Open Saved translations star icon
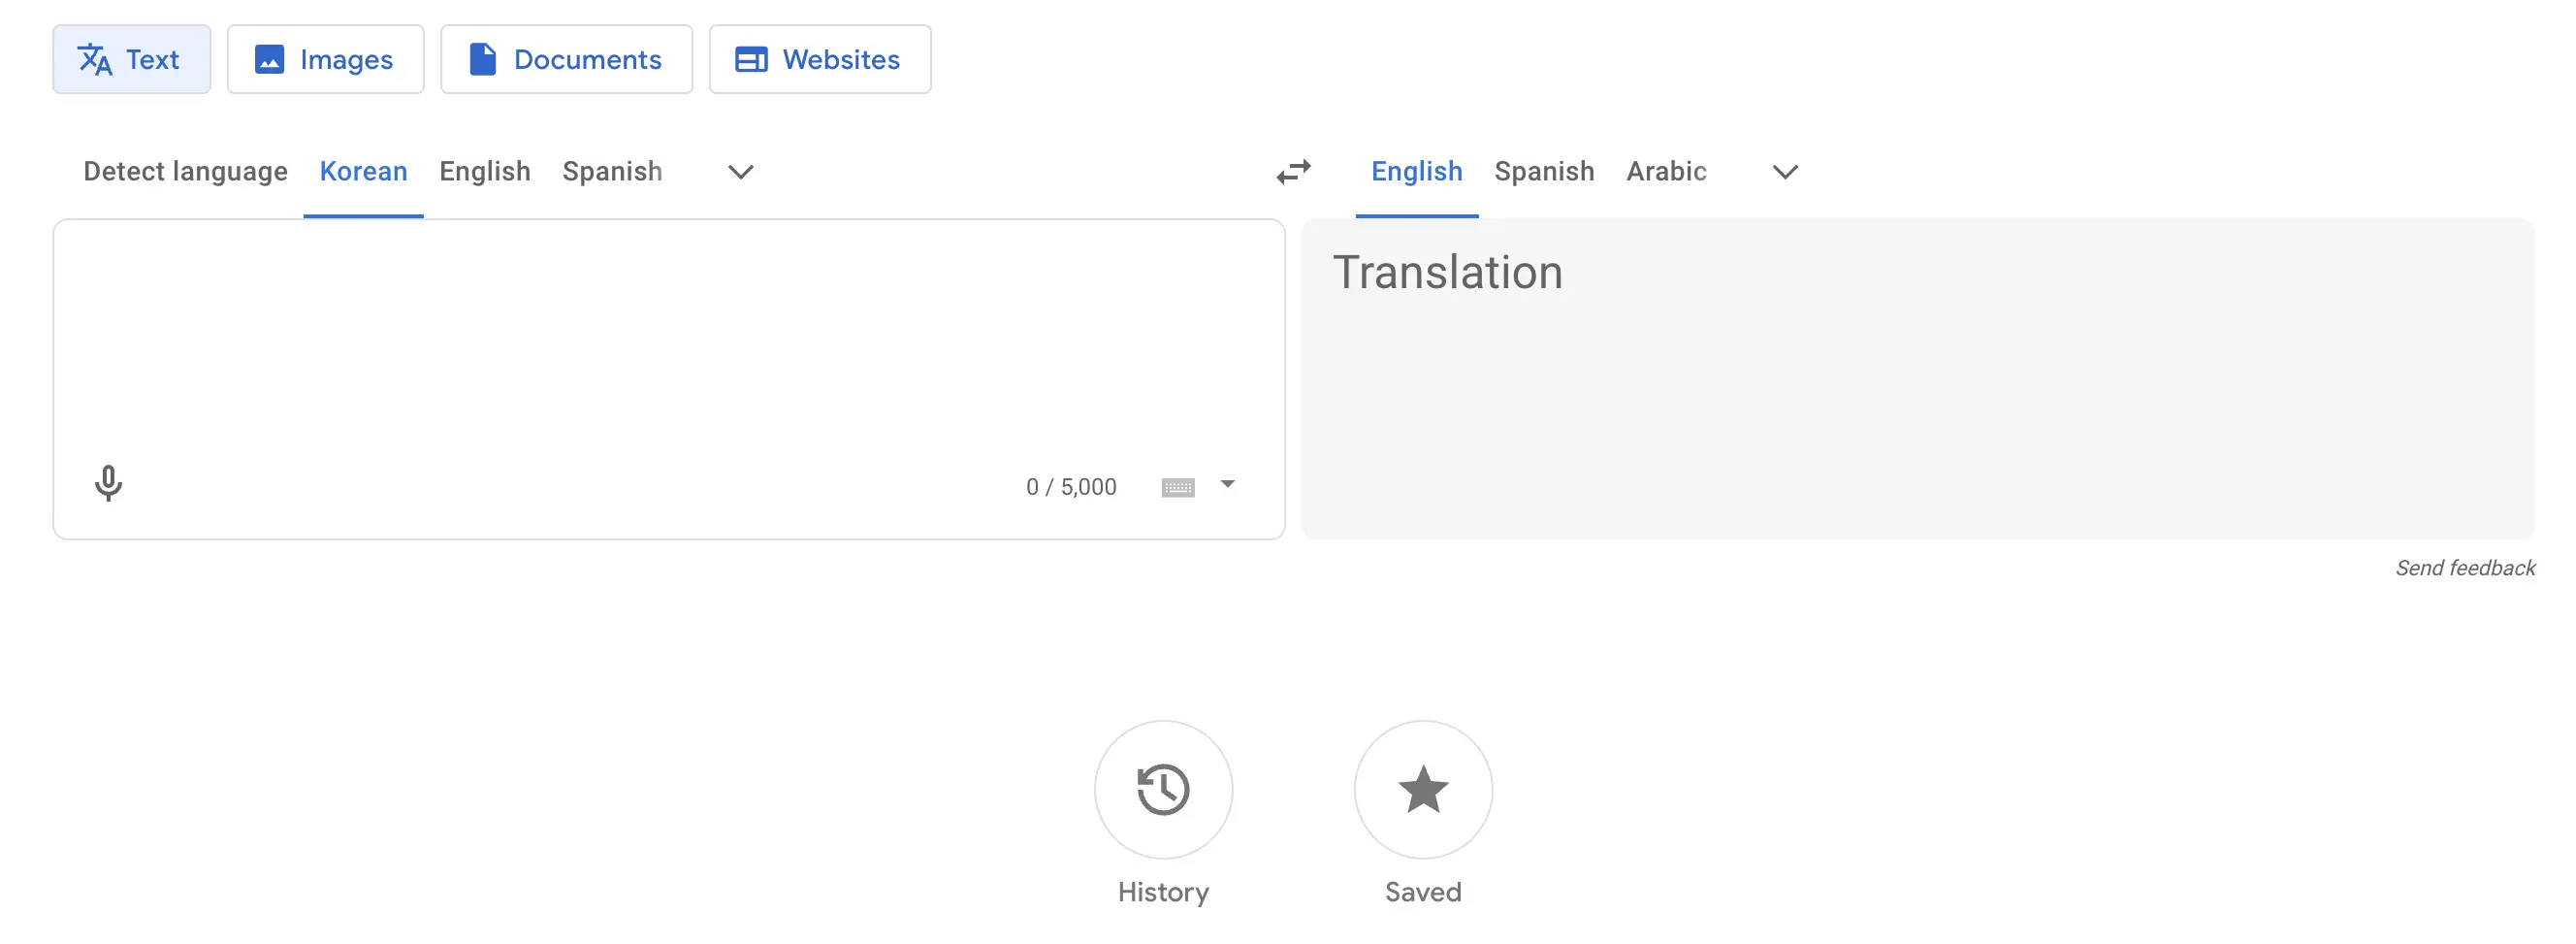The height and width of the screenshot is (944, 2576). click(1422, 790)
